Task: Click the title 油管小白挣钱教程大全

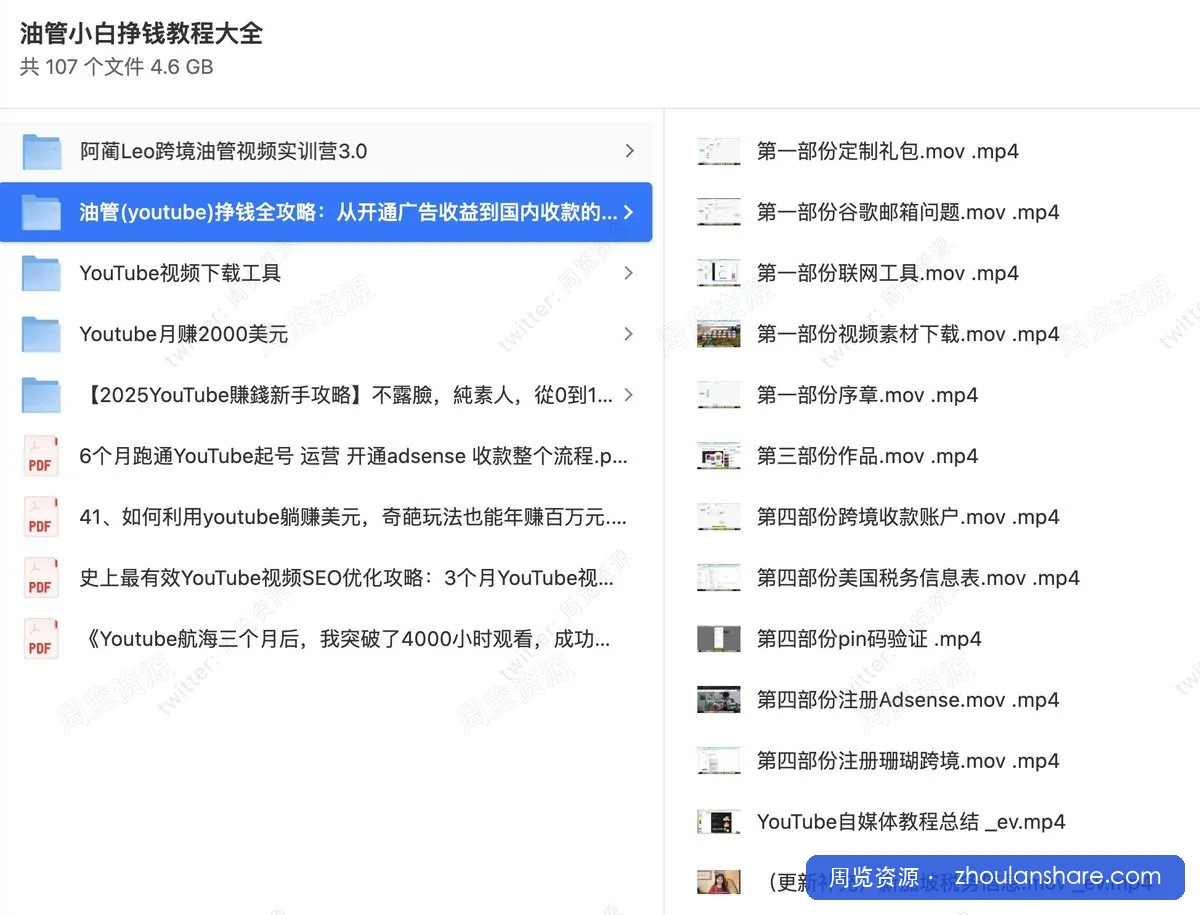Action: [141, 33]
